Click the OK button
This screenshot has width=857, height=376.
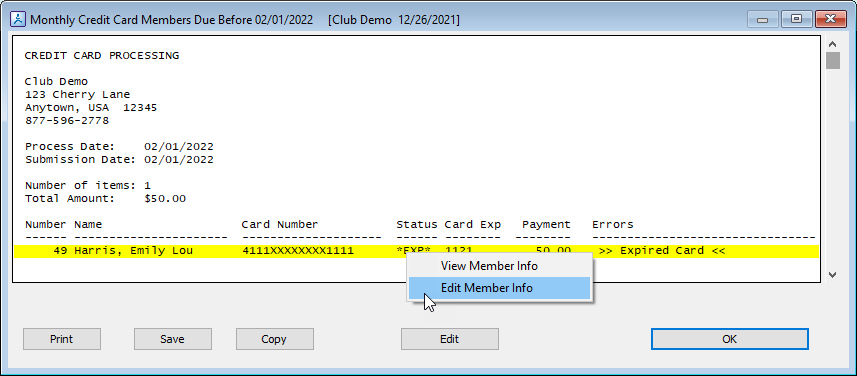(730, 339)
